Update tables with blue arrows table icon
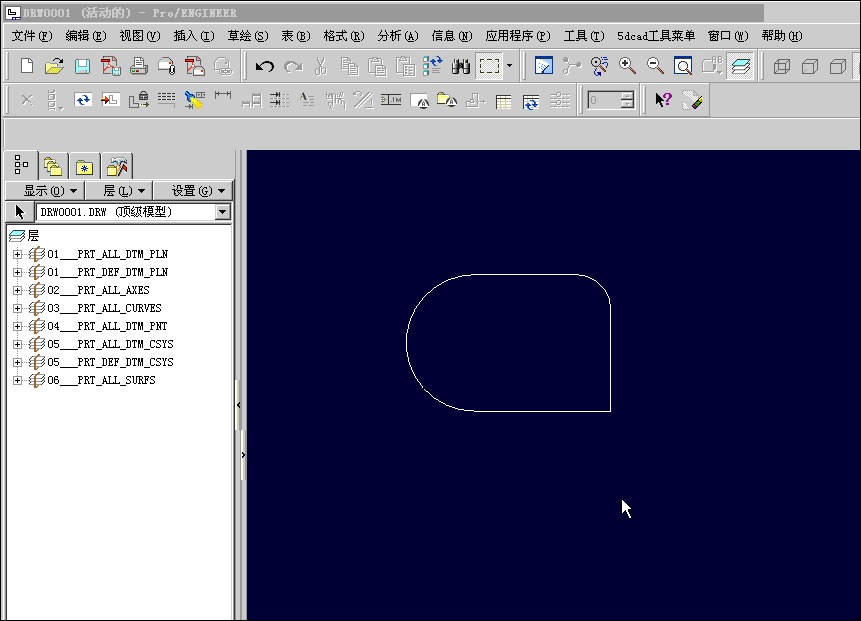Viewport: 861px width, 621px height. [x=531, y=101]
